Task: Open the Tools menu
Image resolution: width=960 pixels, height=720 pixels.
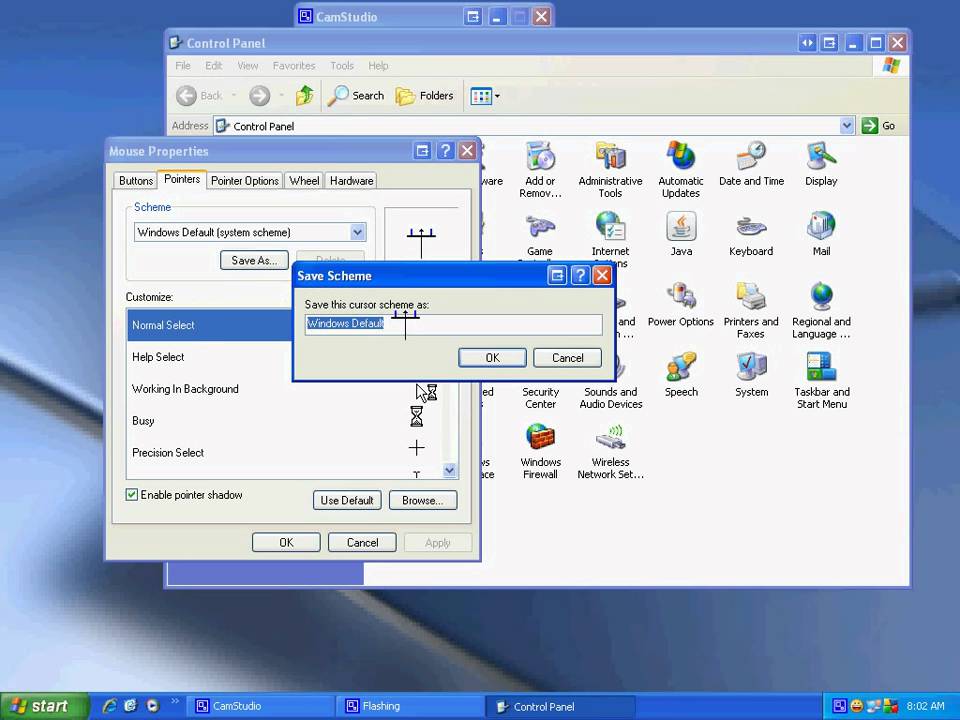Action: [x=342, y=66]
